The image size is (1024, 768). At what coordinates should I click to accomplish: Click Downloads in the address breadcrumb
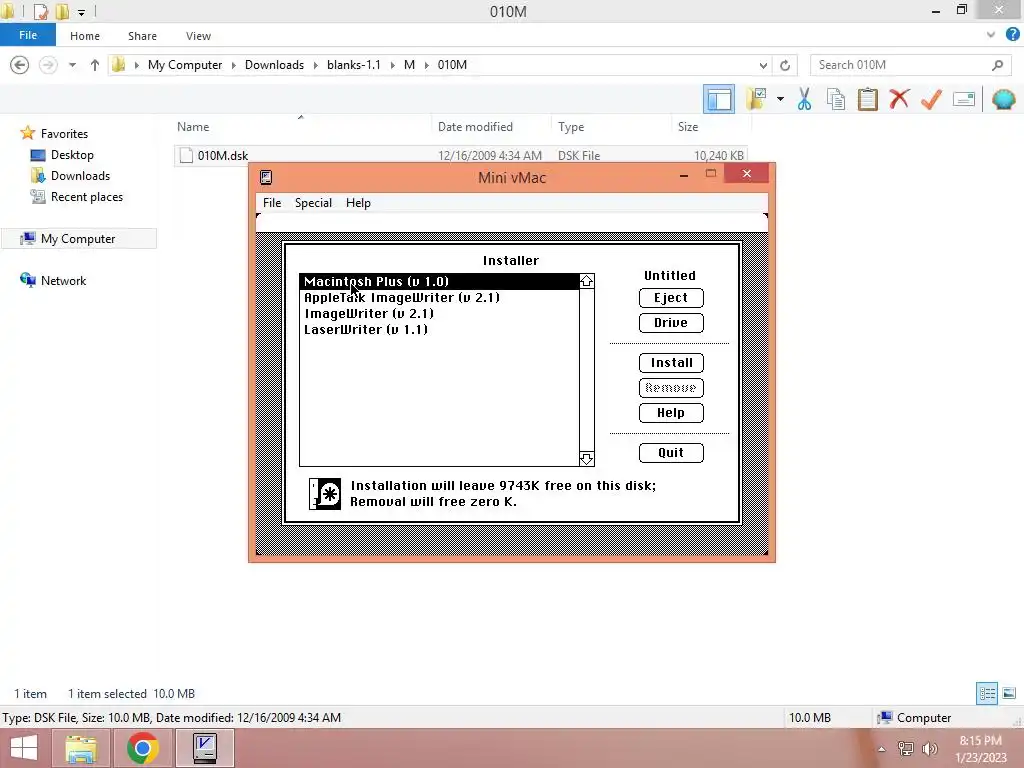tap(274, 65)
